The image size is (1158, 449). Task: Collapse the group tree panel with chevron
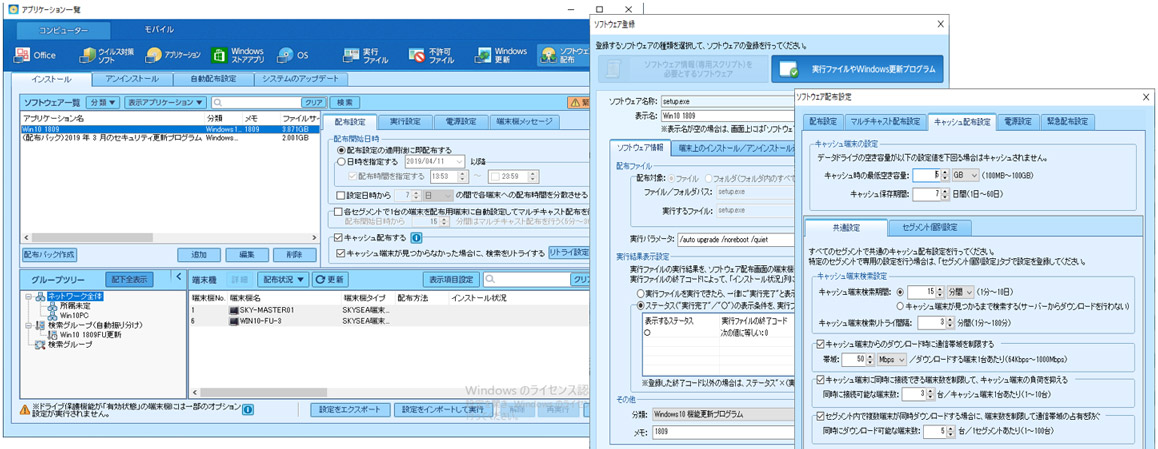tap(178, 275)
